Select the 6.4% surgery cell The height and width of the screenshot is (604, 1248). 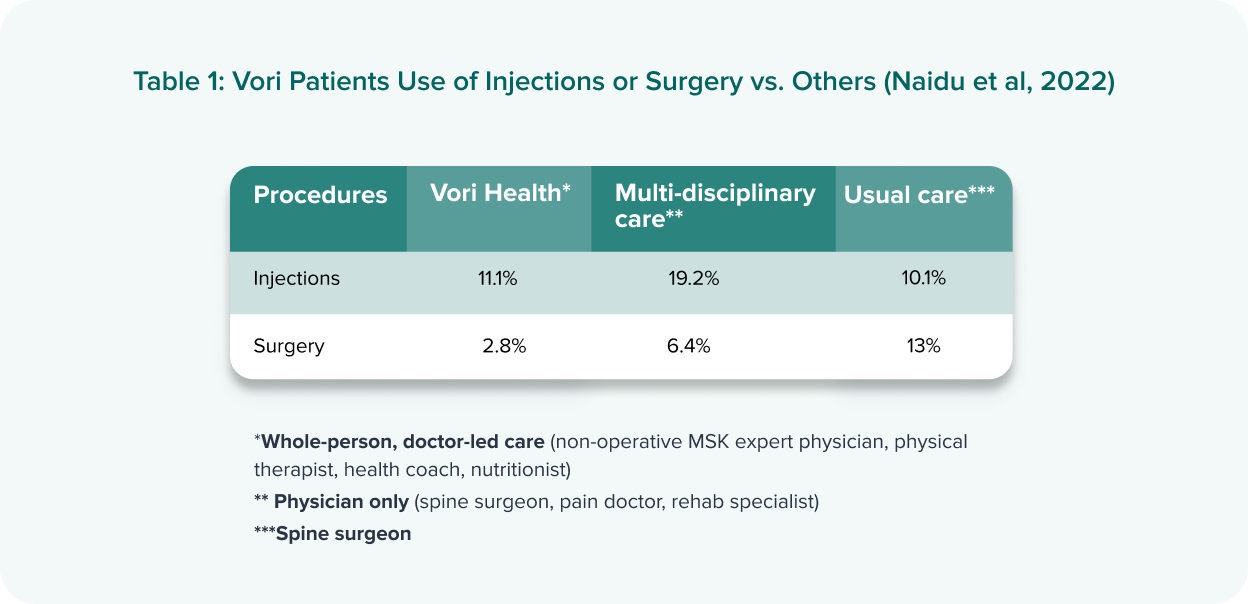pos(688,347)
